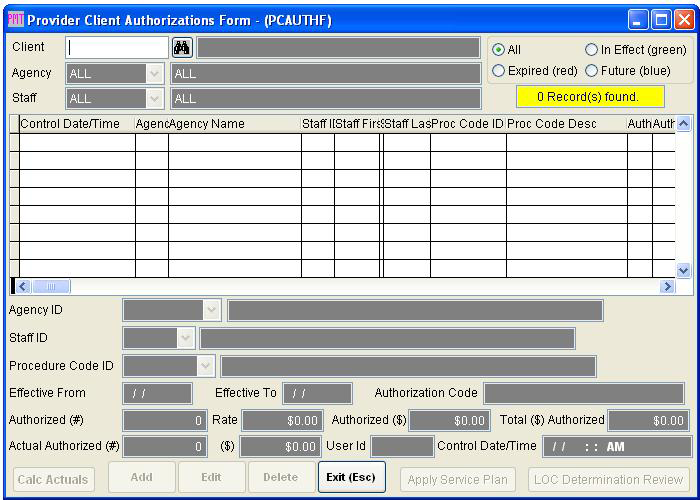This screenshot has height=500, width=700.
Task: Open the Agency dropdown at top
Action: (x=153, y=73)
